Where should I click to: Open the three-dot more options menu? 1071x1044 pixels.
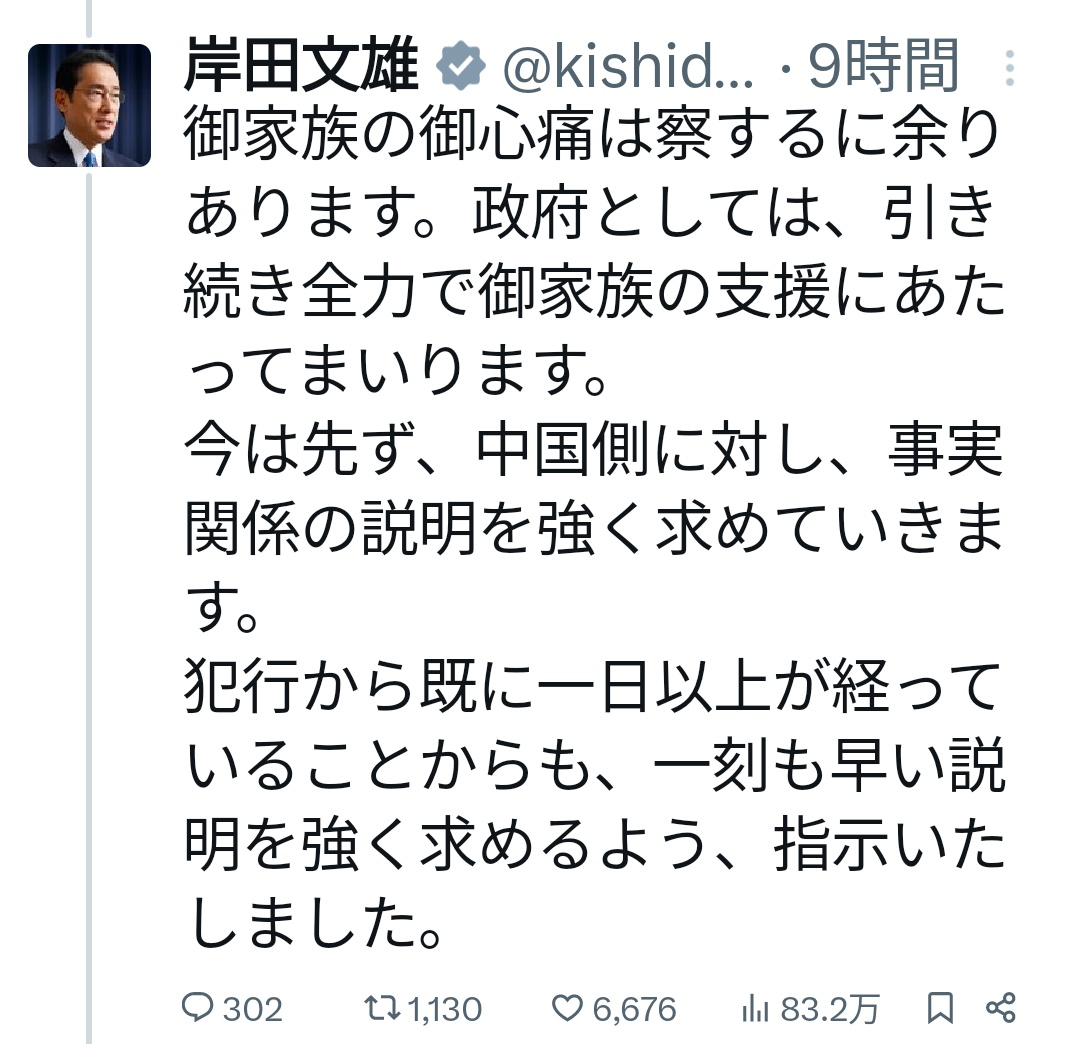tap(1010, 68)
